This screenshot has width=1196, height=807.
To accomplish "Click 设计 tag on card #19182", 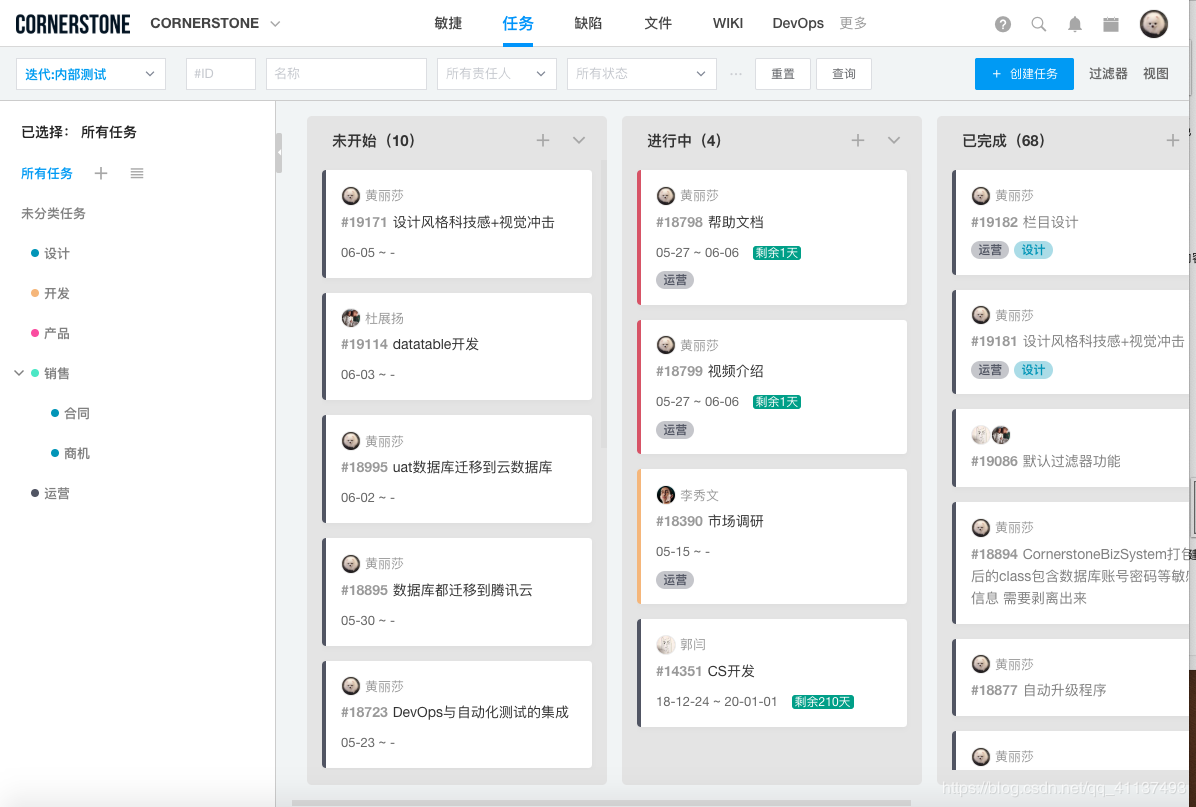I will [x=1033, y=250].
